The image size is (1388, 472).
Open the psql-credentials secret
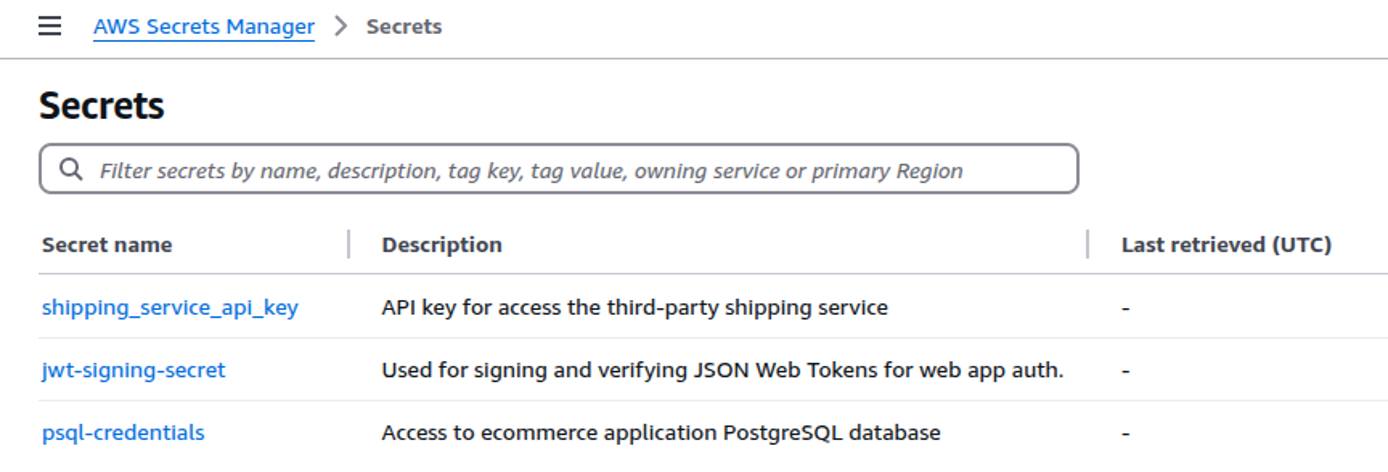[x=123, y=433]
